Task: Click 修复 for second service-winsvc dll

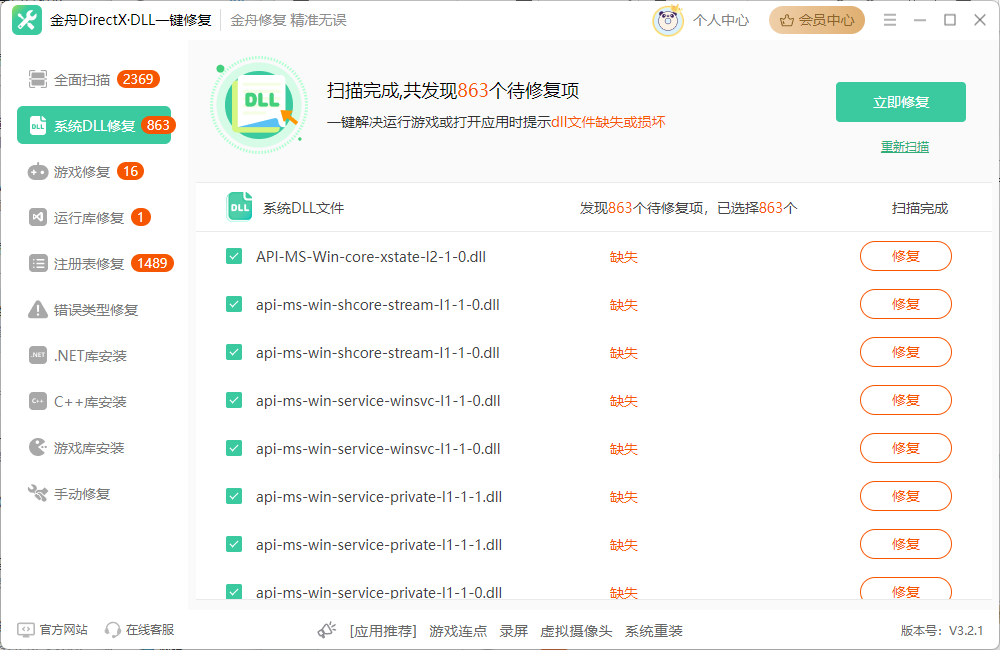Action: click(x=906, y=448)
